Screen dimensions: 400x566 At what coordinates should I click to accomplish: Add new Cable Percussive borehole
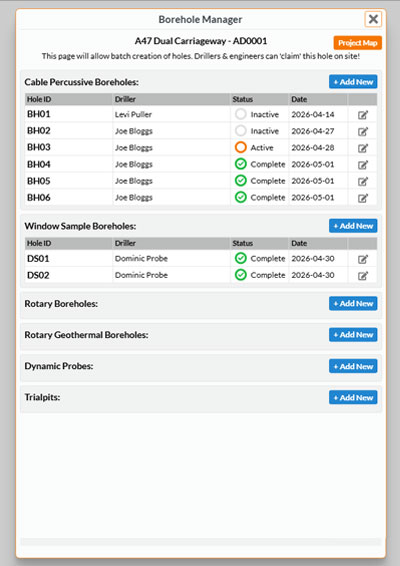(353, 82)
